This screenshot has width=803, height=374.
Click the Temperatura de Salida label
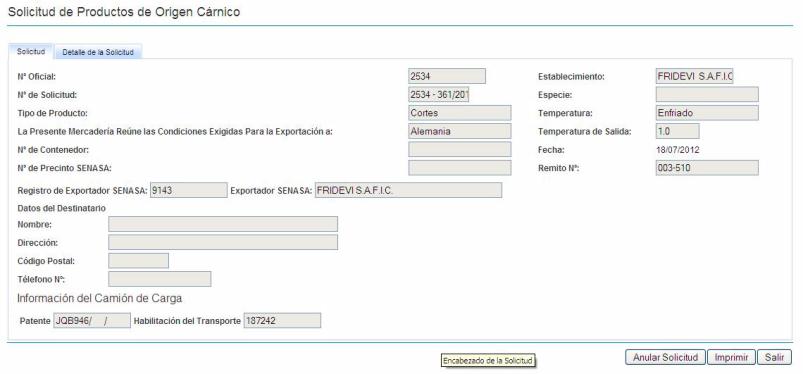click(584, 132)
